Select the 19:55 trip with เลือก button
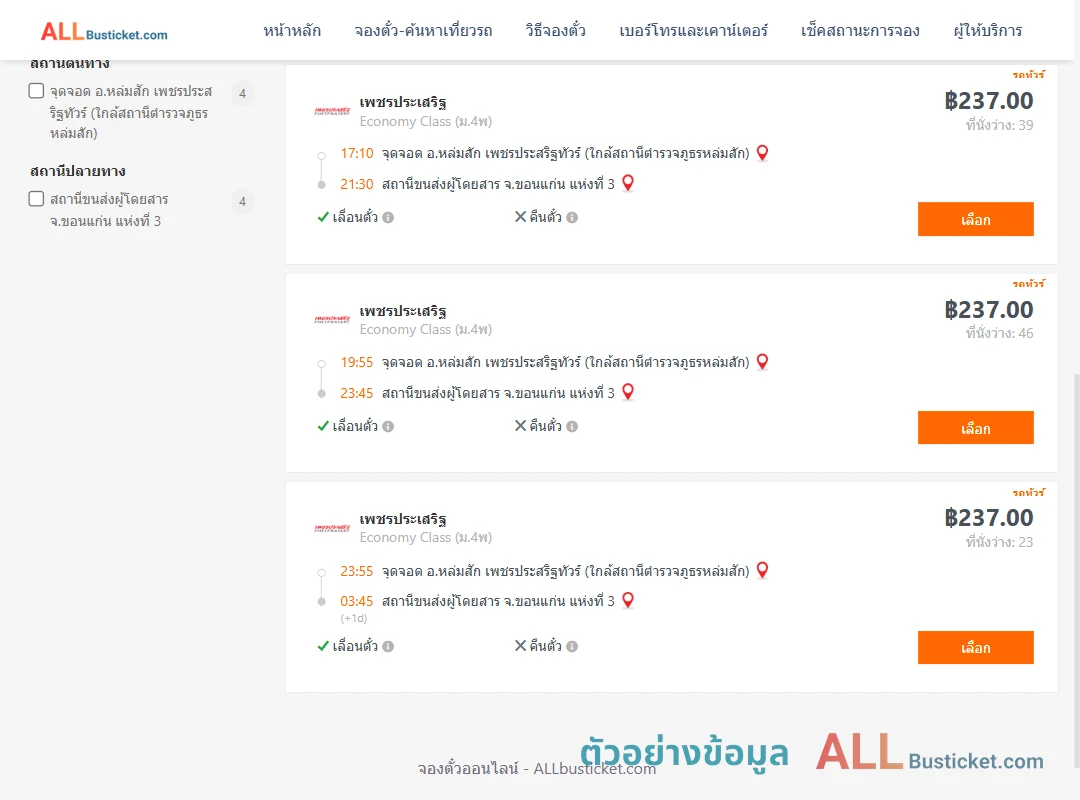This screenshot has width=1080, height=800. pos(975,428)
